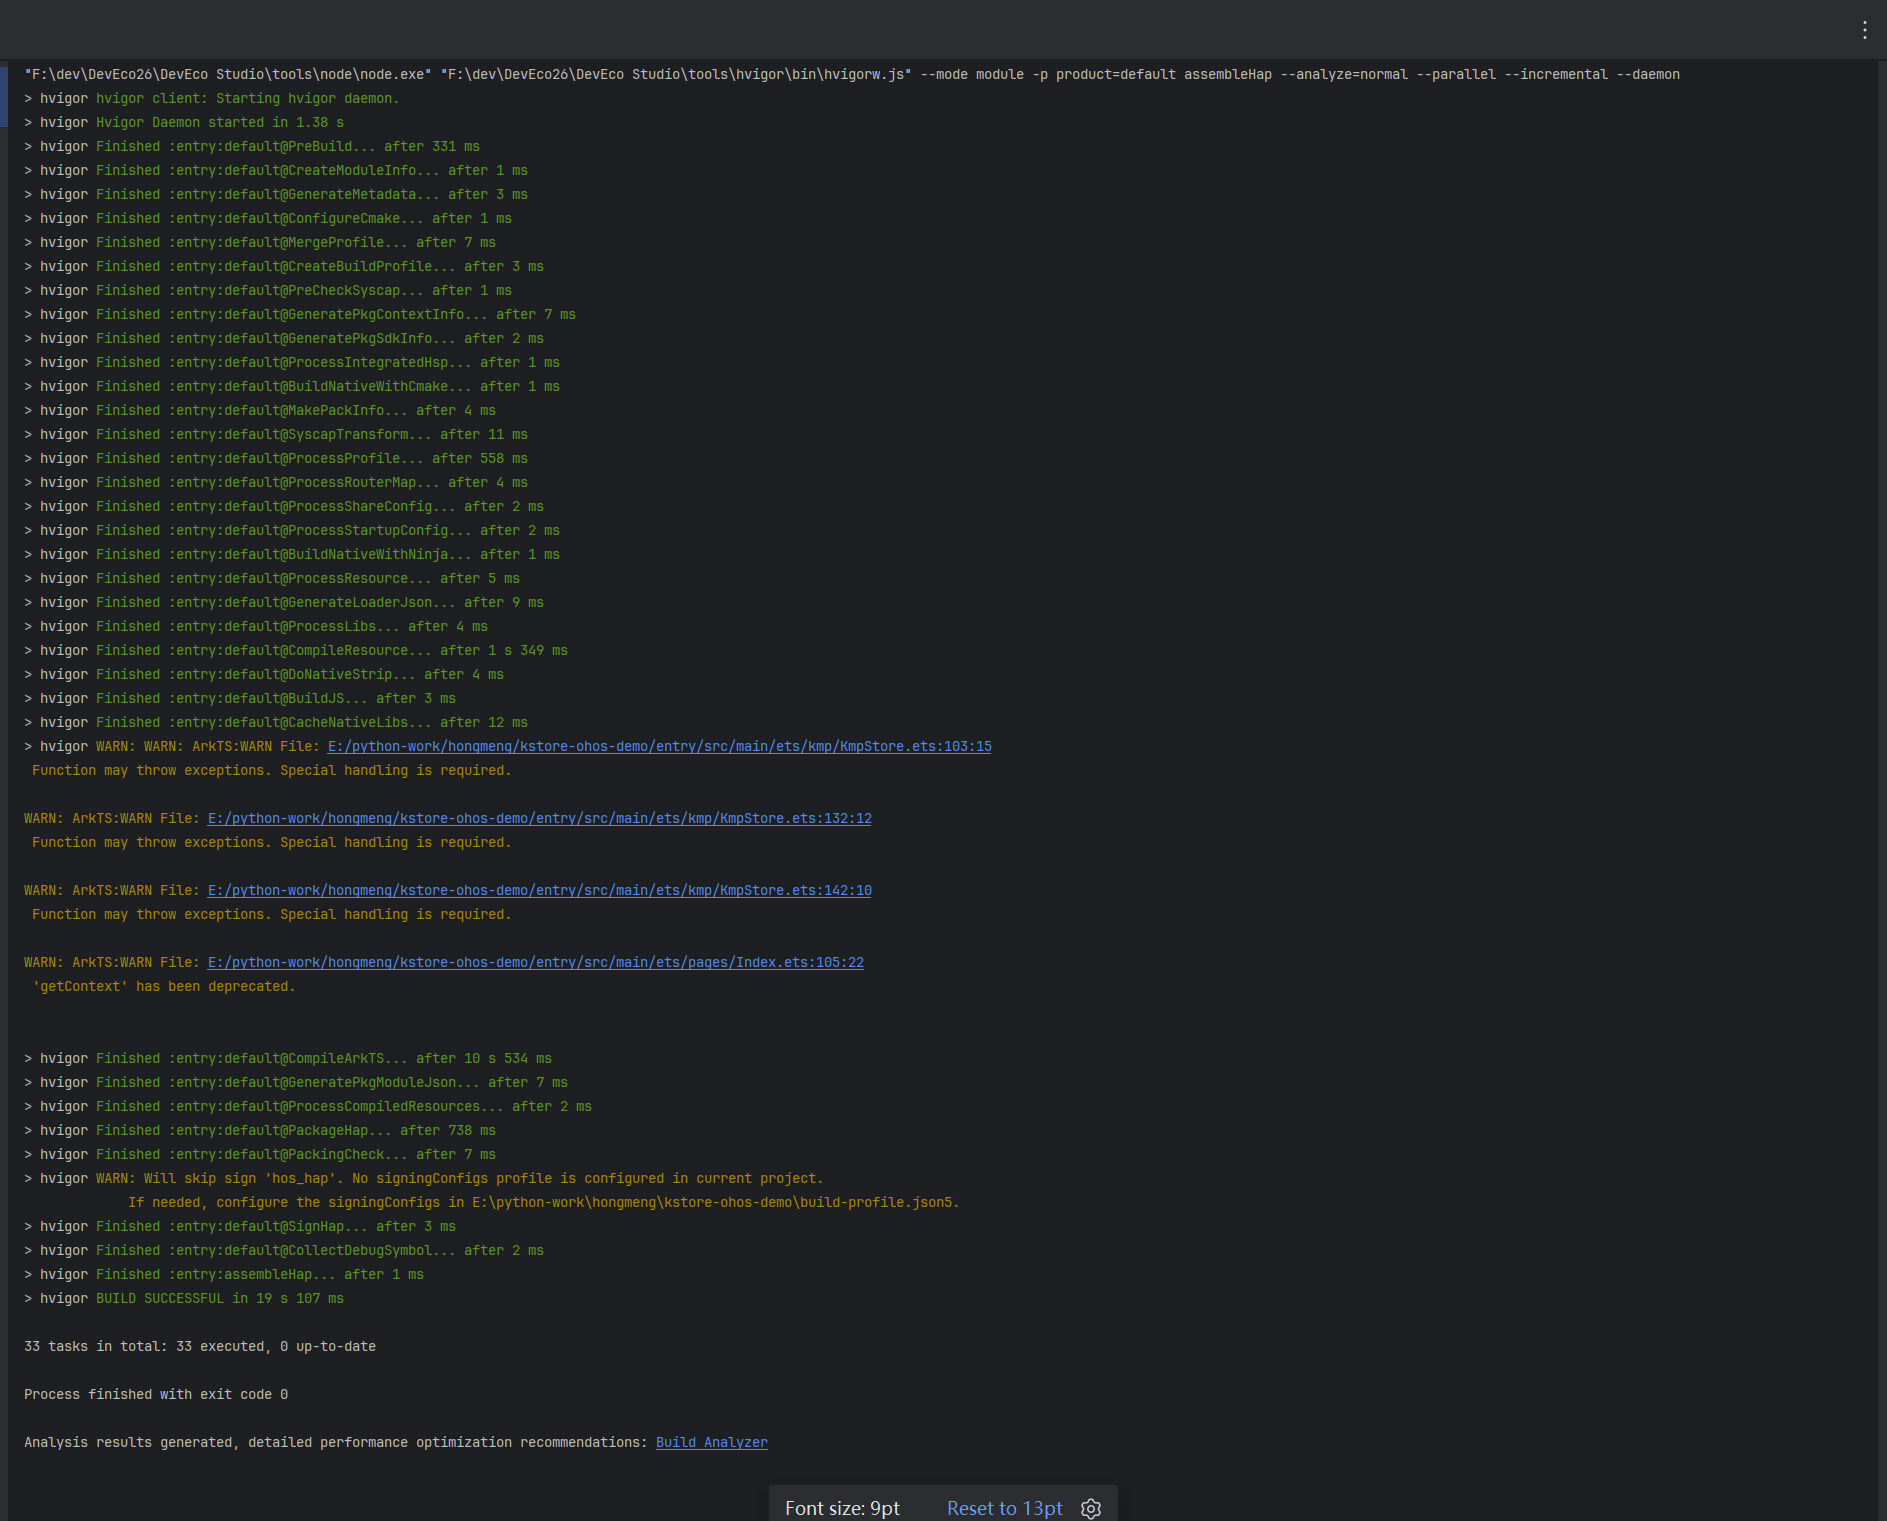Click the ProcessProfile after 558 ms line
The width and height of the screenshot is (1887, 1521).
276,458
